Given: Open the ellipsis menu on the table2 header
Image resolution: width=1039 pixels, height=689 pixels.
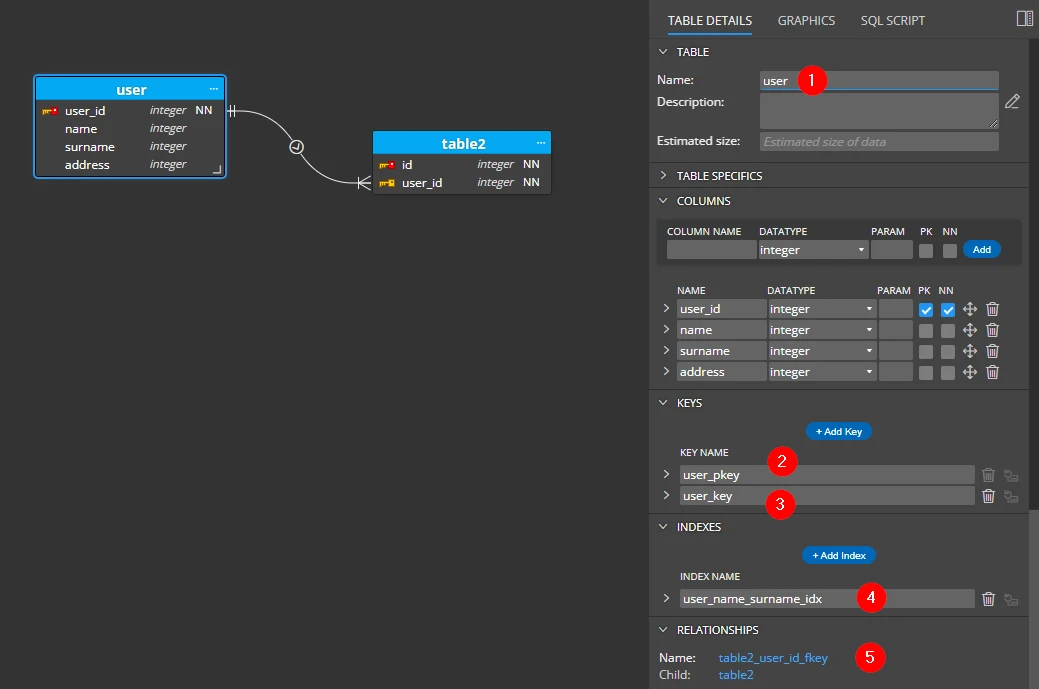Looking at the screenshot, I should [x=539, y=142].
